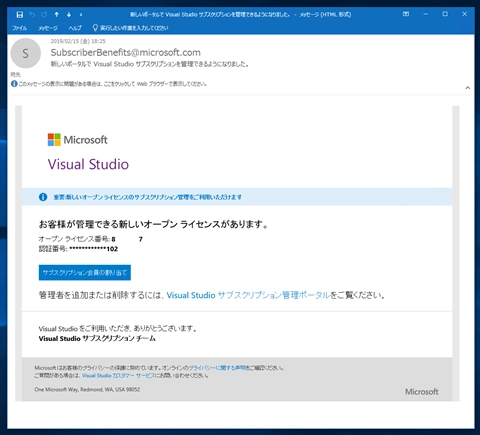Click the Microsoft logo in email body
This screenshot has height=435, width=480.
point(77,140)
